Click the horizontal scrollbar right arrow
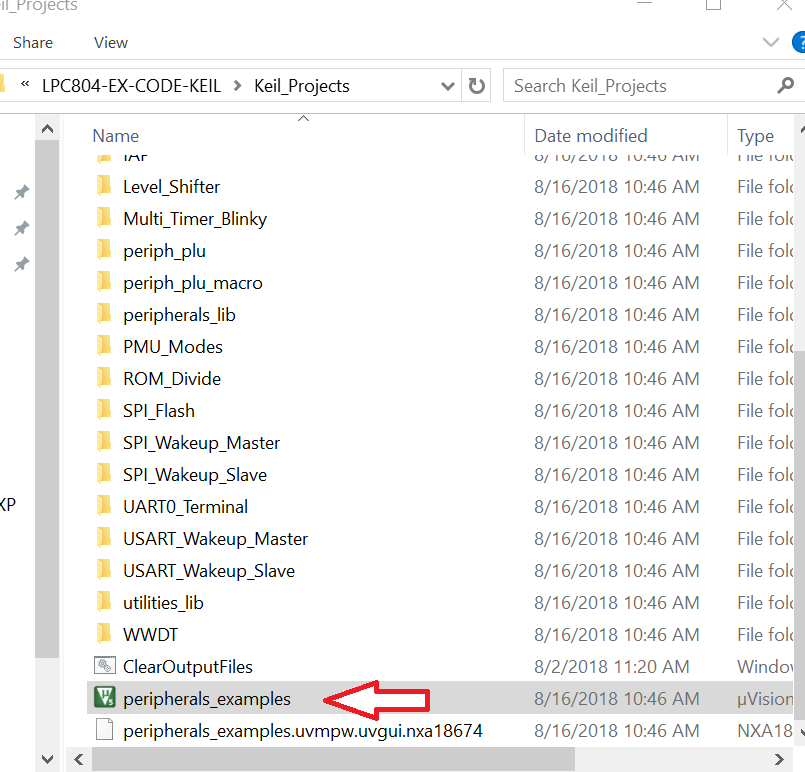The height and width of the screenshot is (772, 805). point(779,759)
